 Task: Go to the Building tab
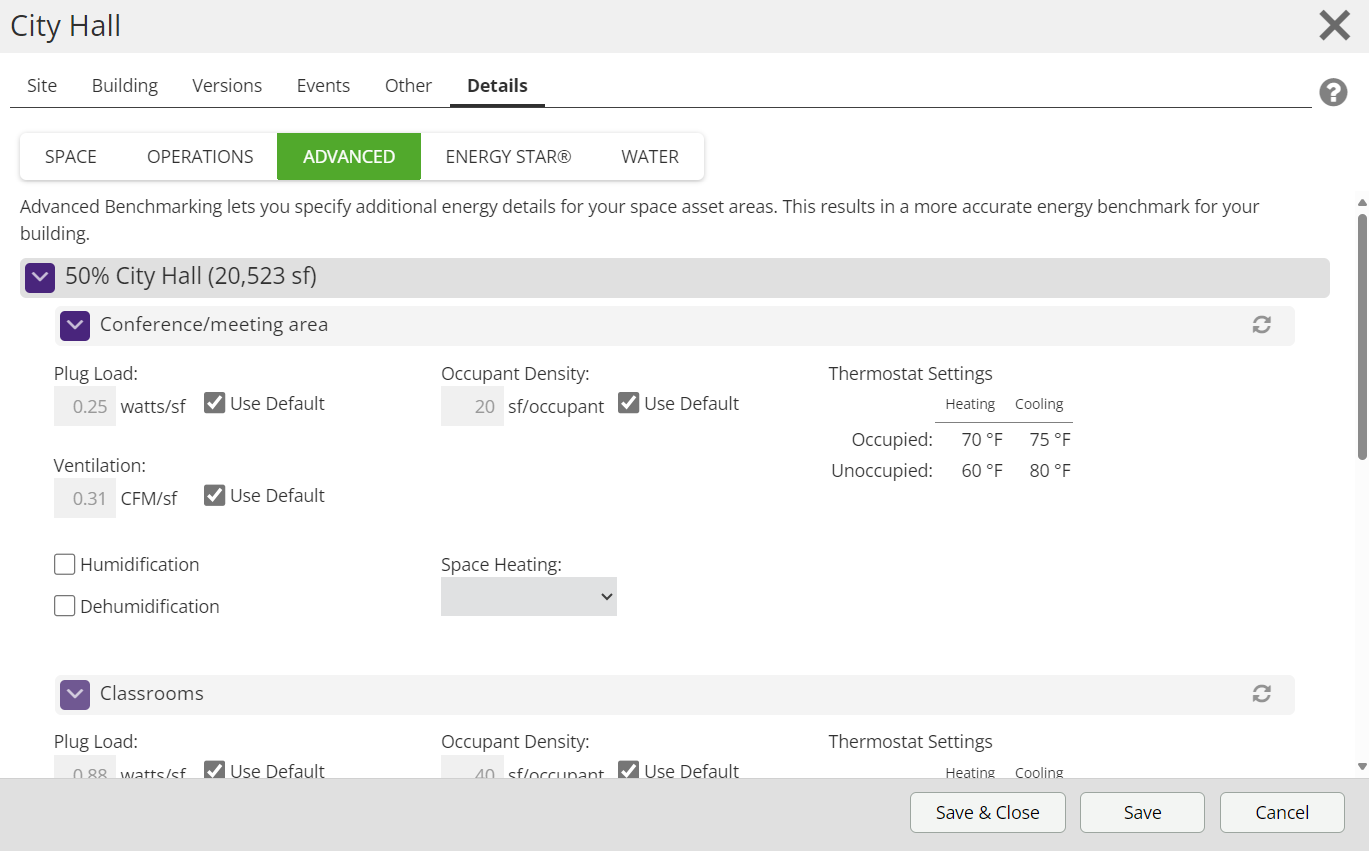(125, 86)
